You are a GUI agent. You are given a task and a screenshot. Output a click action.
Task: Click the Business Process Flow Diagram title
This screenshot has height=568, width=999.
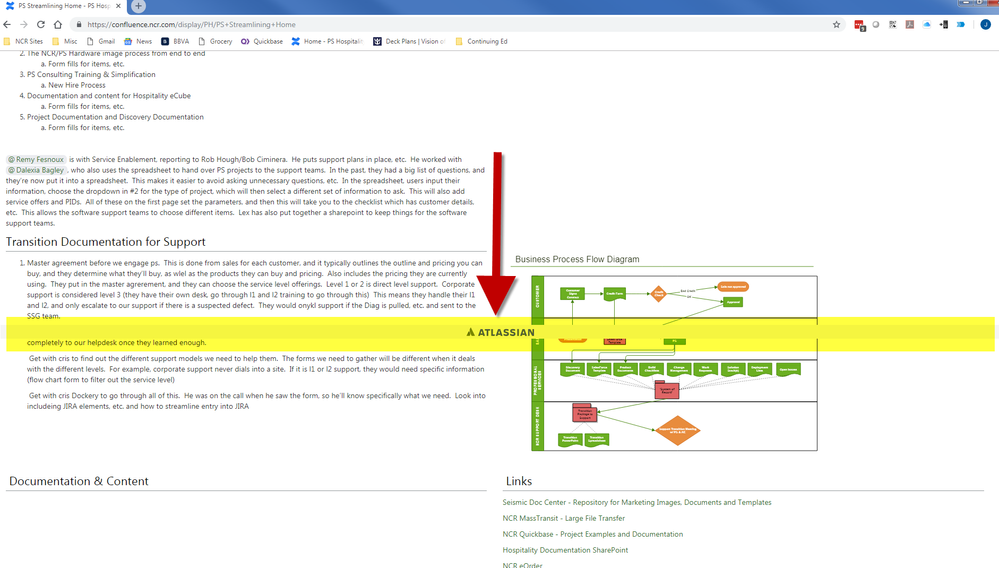(x=577, y=259)
